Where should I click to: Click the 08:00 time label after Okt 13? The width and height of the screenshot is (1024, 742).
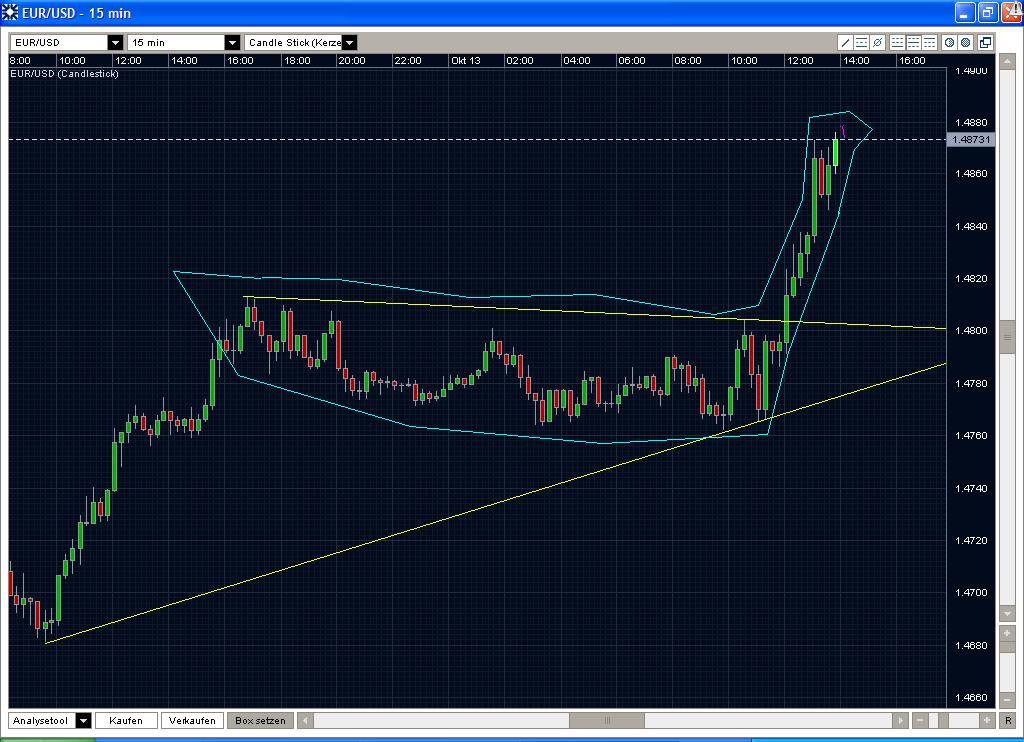[x=688, y=61]
